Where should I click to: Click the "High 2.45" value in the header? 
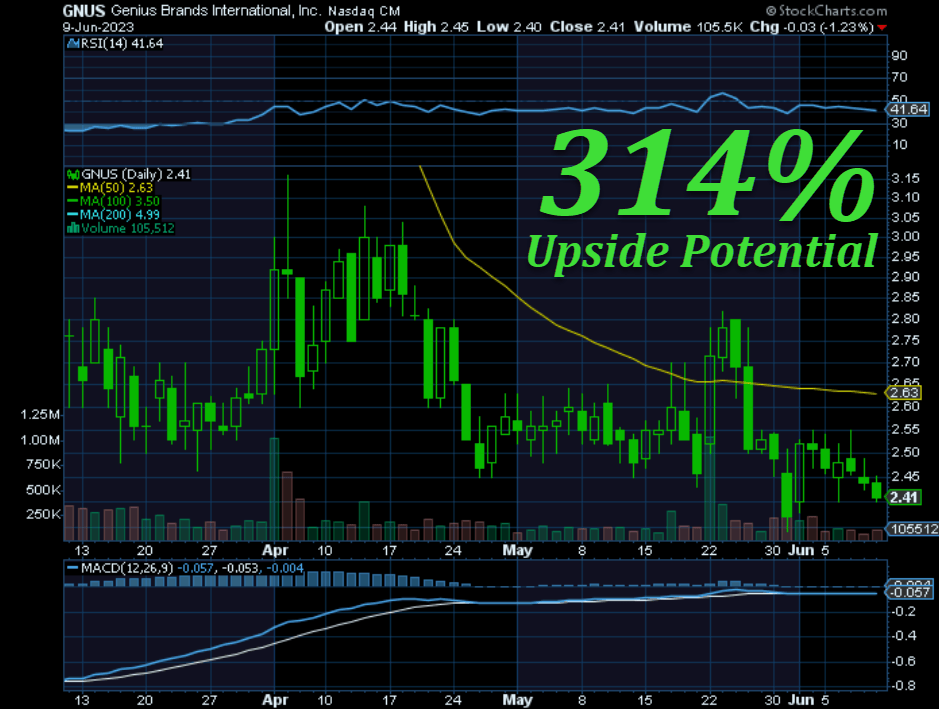coord(436,27)
